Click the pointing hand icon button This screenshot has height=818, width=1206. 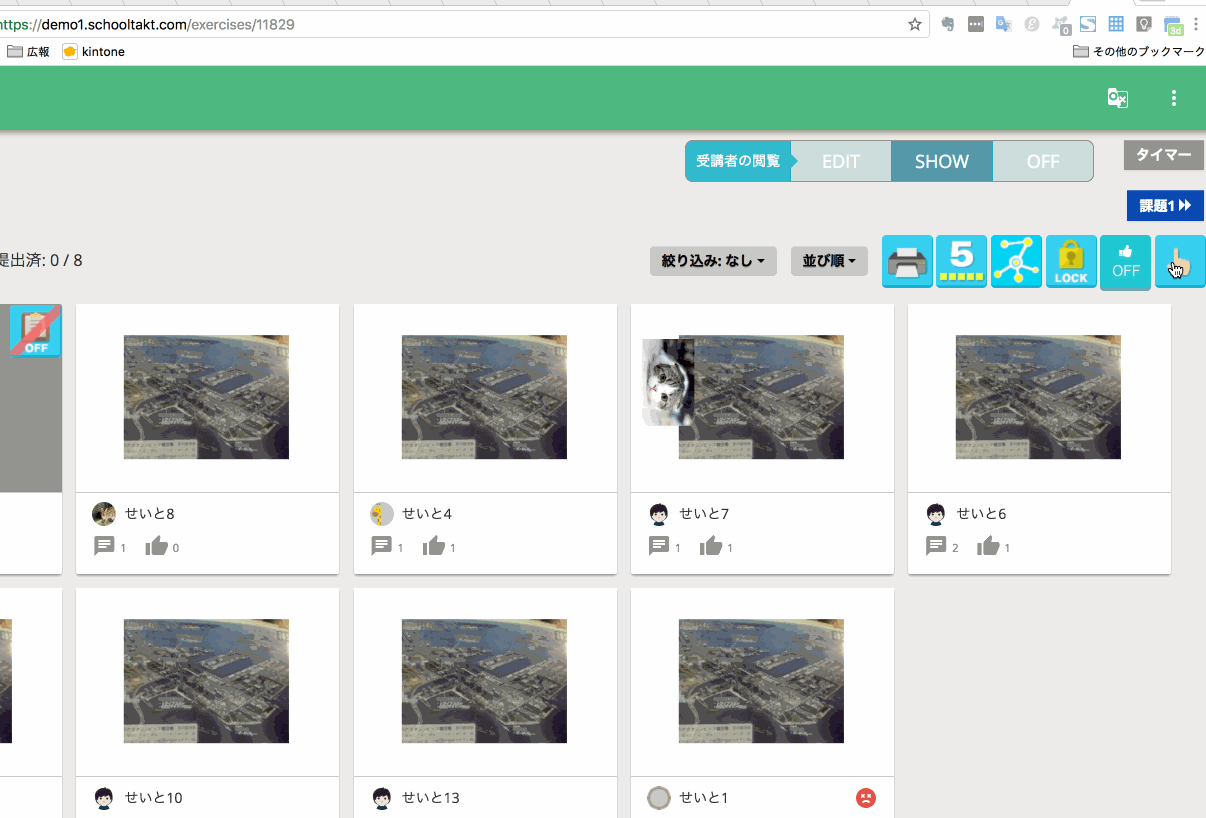1180,262
